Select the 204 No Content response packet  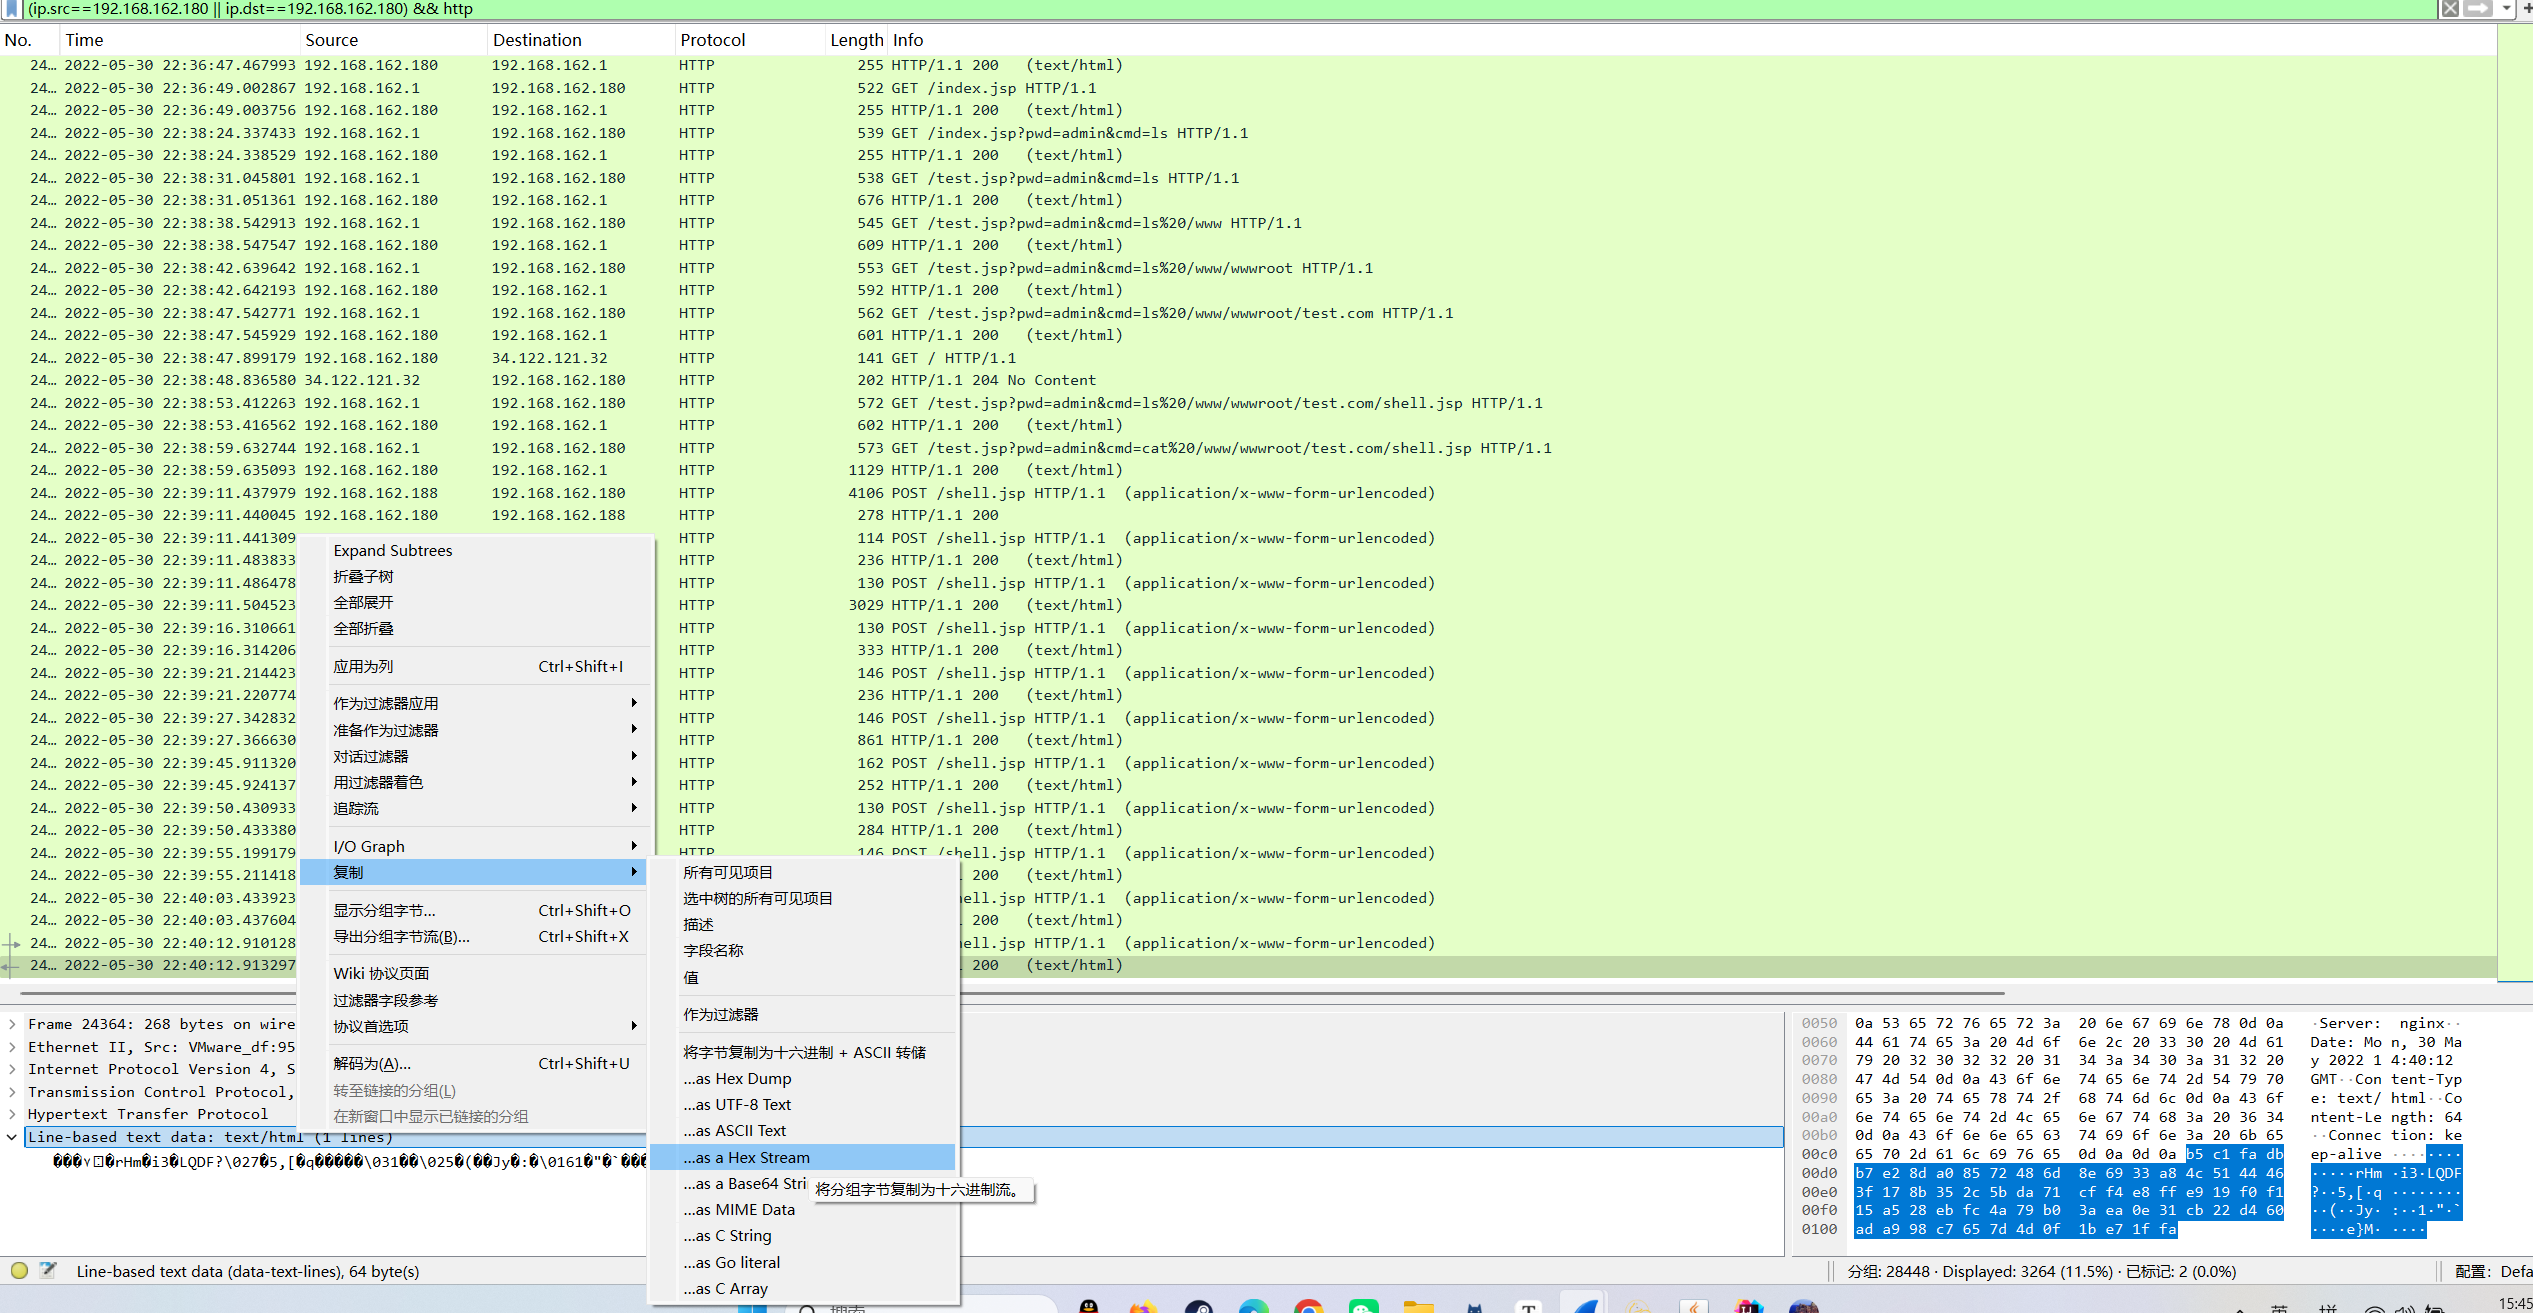click(1248, 380)
